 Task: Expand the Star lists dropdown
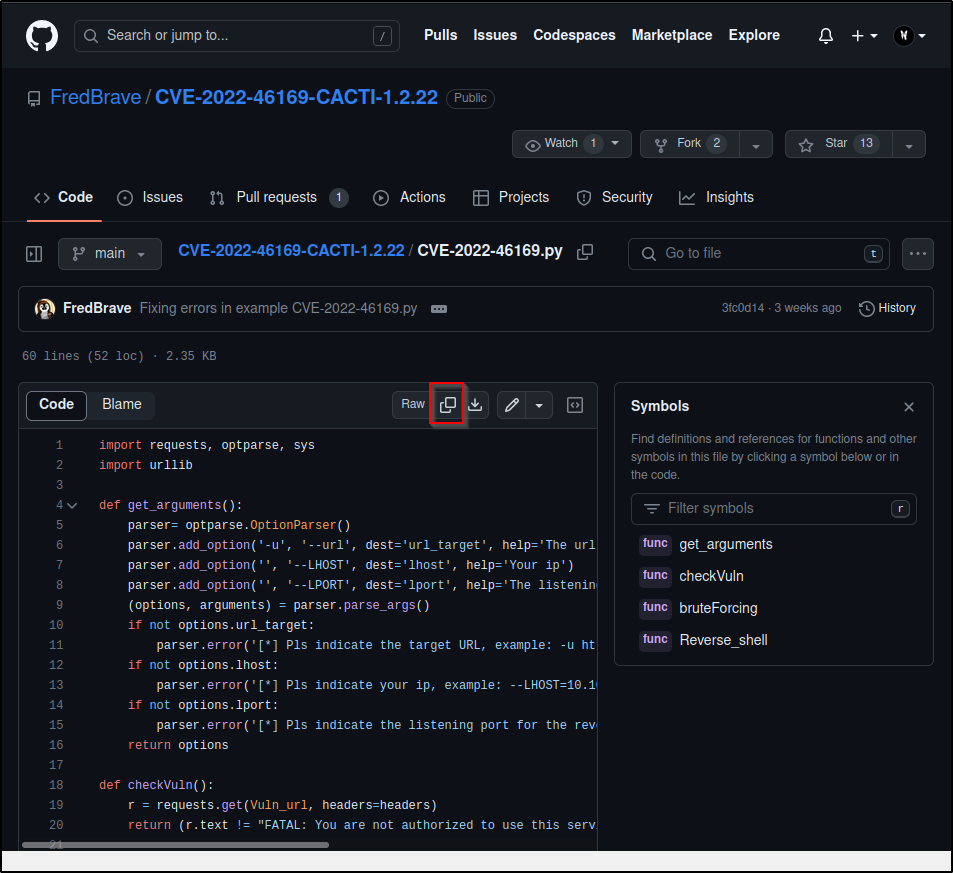(x=909, y=145)
